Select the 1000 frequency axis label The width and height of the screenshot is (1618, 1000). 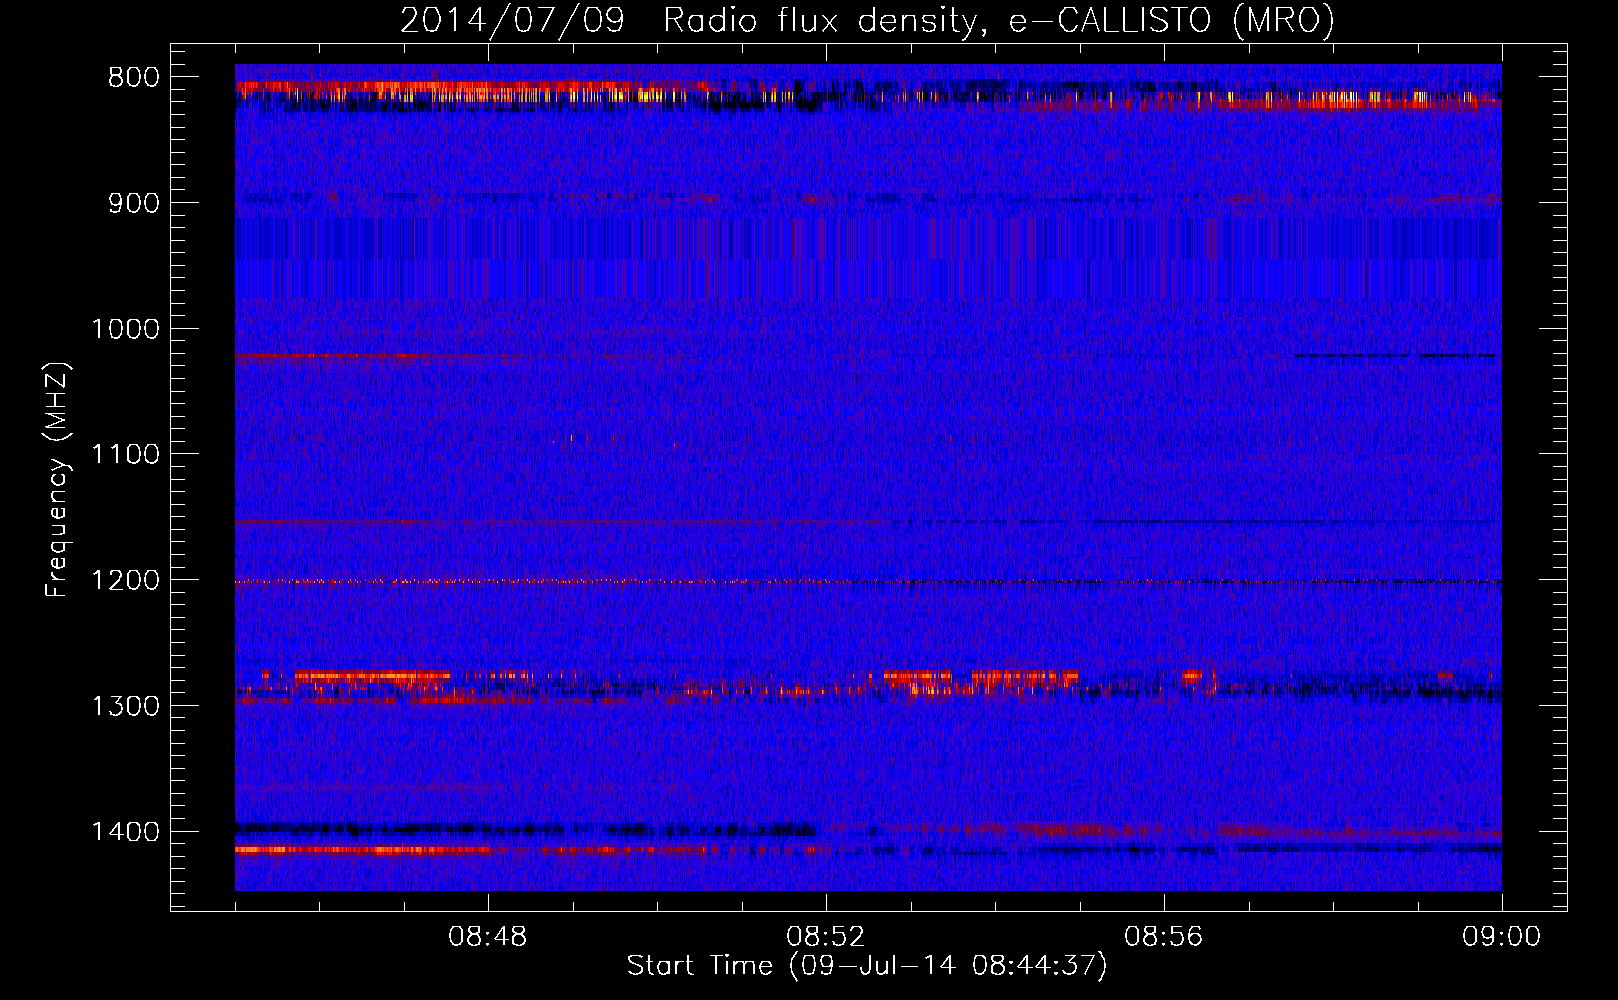pos(125,329)
